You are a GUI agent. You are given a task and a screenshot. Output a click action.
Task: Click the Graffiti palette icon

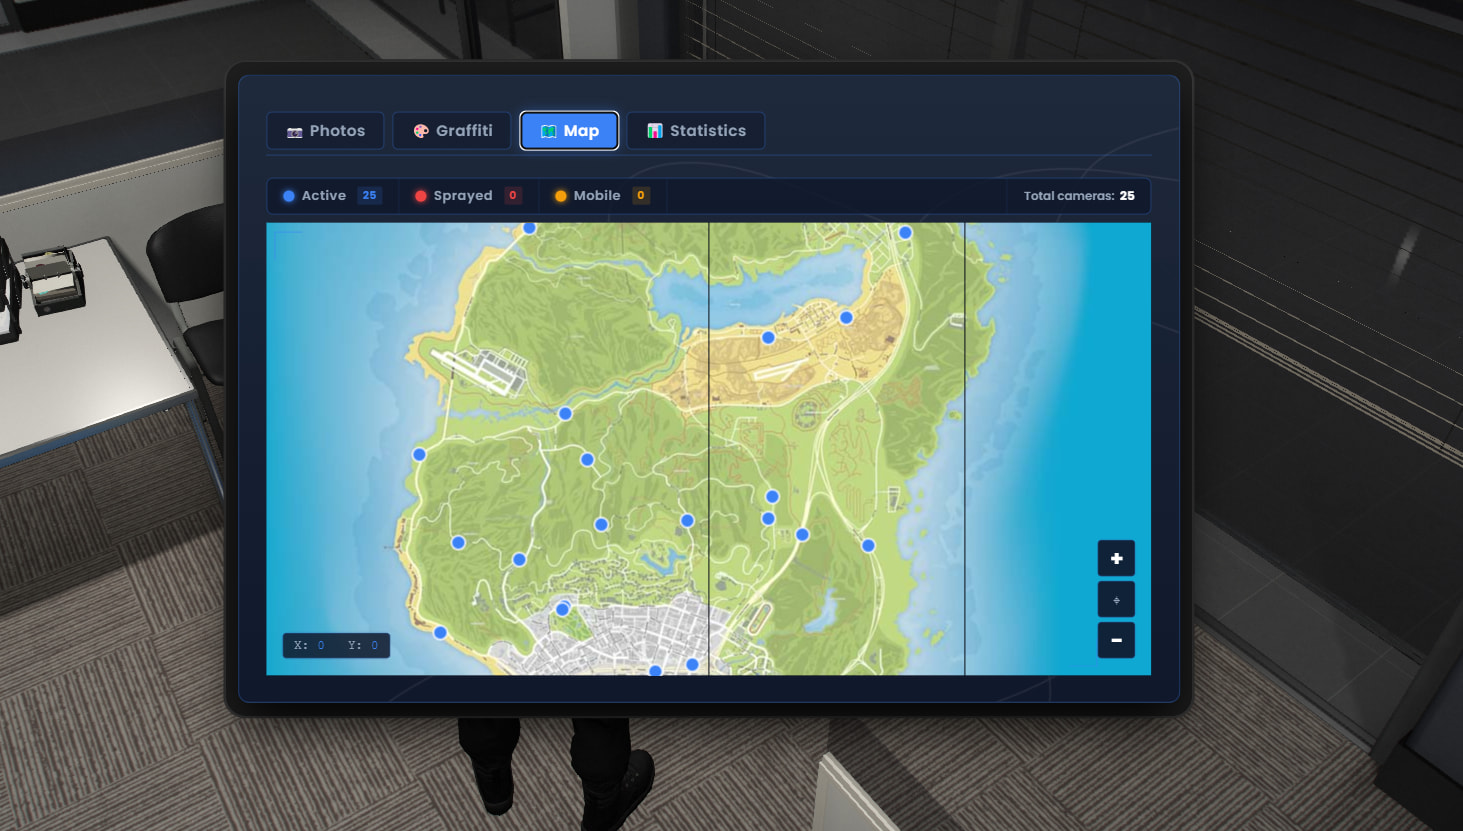coord(421,131)
